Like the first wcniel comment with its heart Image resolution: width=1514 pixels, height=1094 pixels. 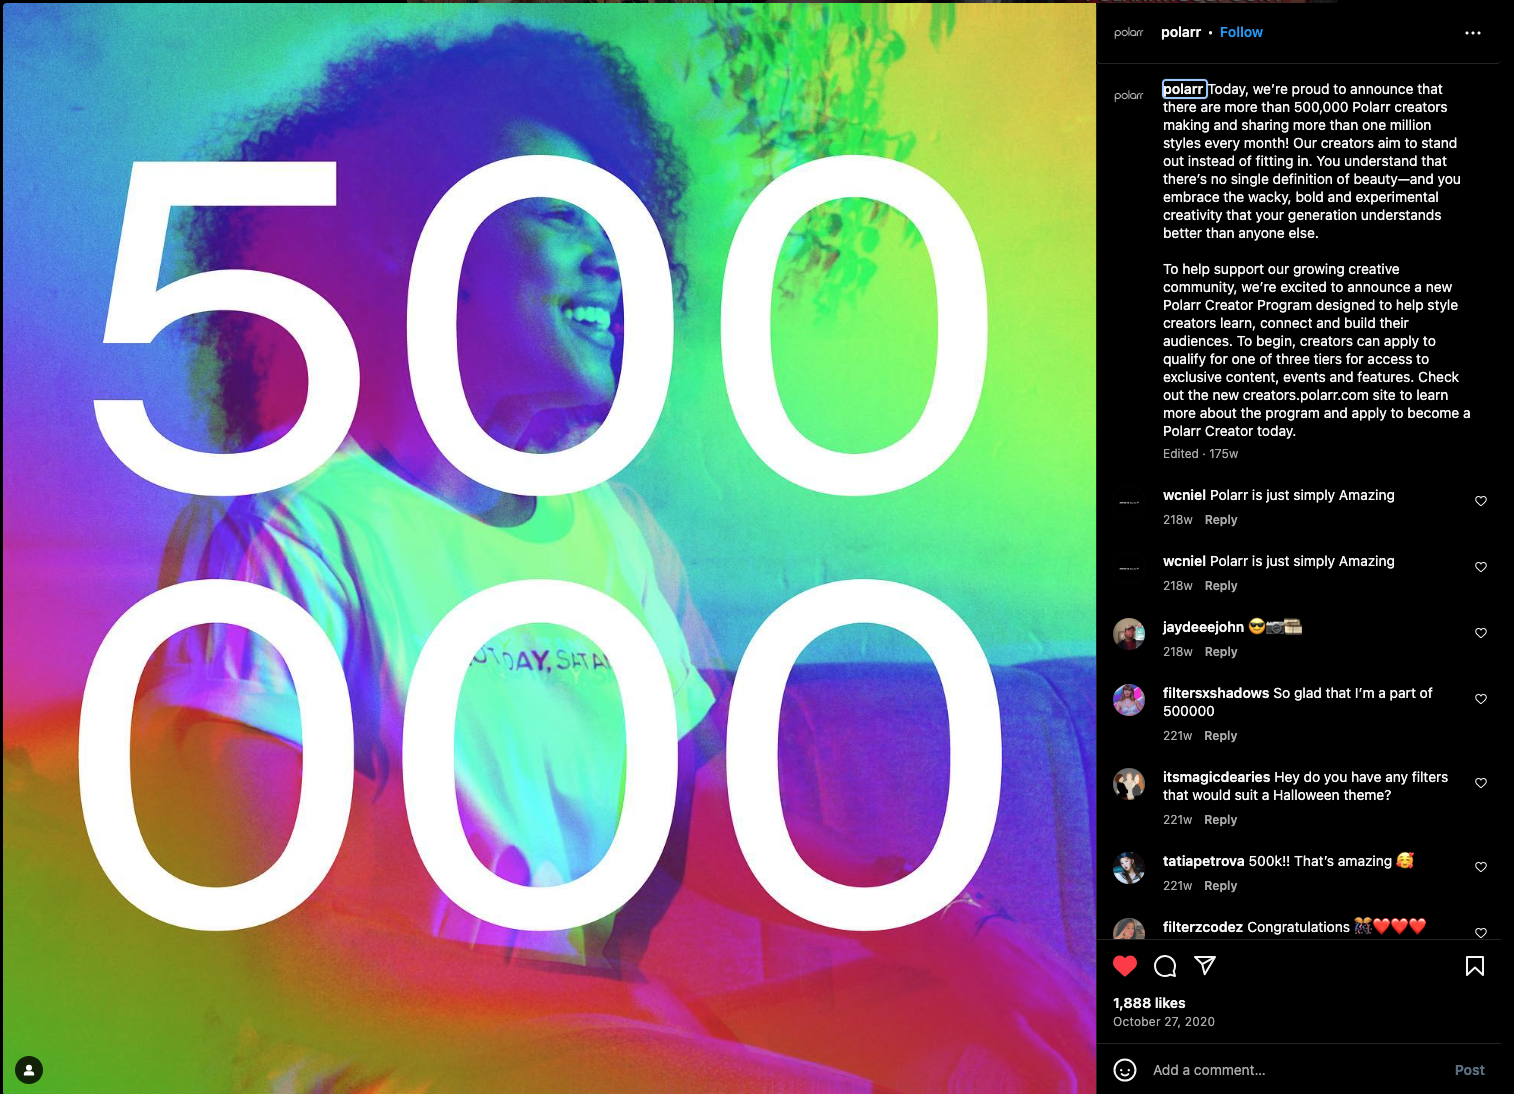(x=1481, y=501)
